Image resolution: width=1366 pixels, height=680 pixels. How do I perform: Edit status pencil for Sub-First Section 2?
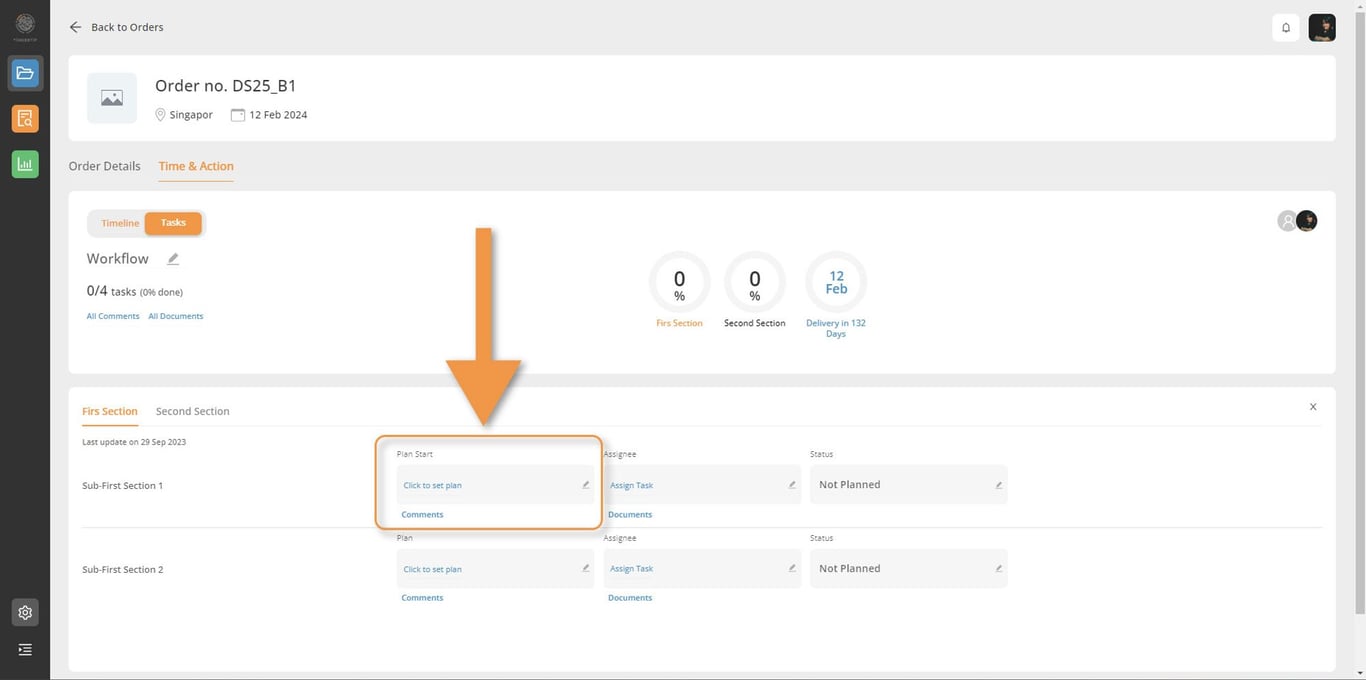click(x=998, y=568)
